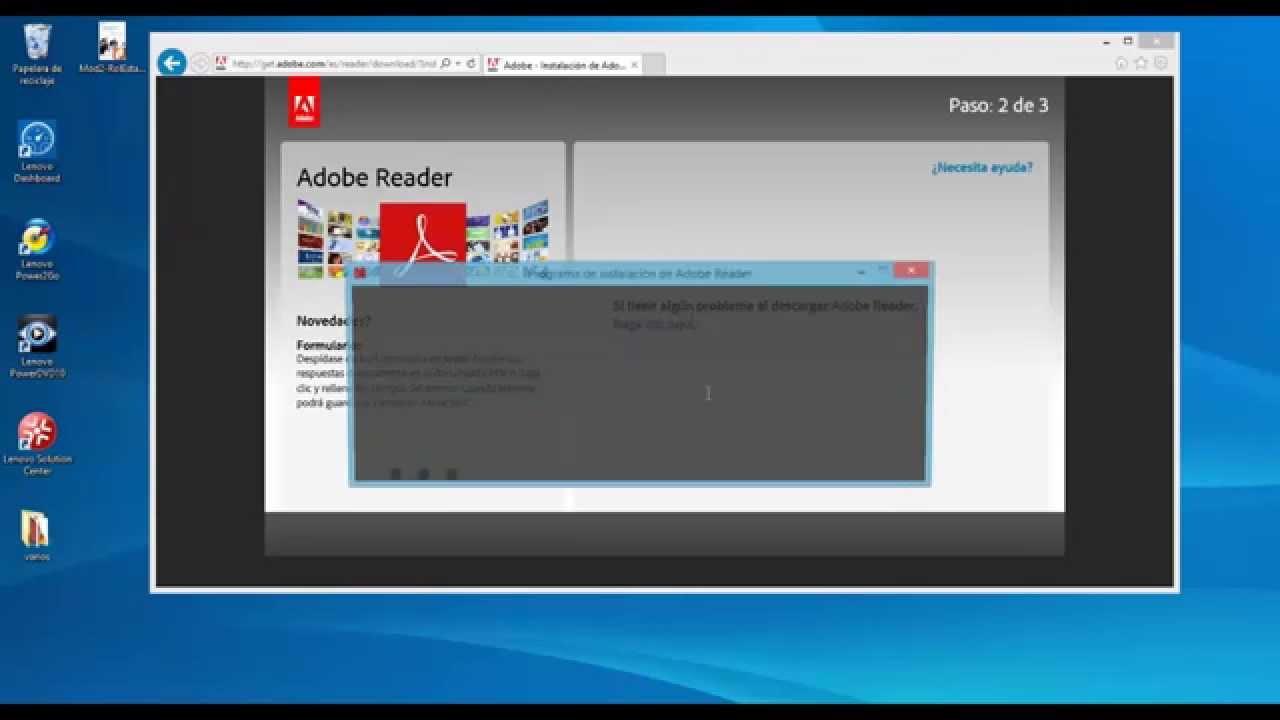Open the Lenovo Solution Center desktop shortcut

tap(37, 445)
